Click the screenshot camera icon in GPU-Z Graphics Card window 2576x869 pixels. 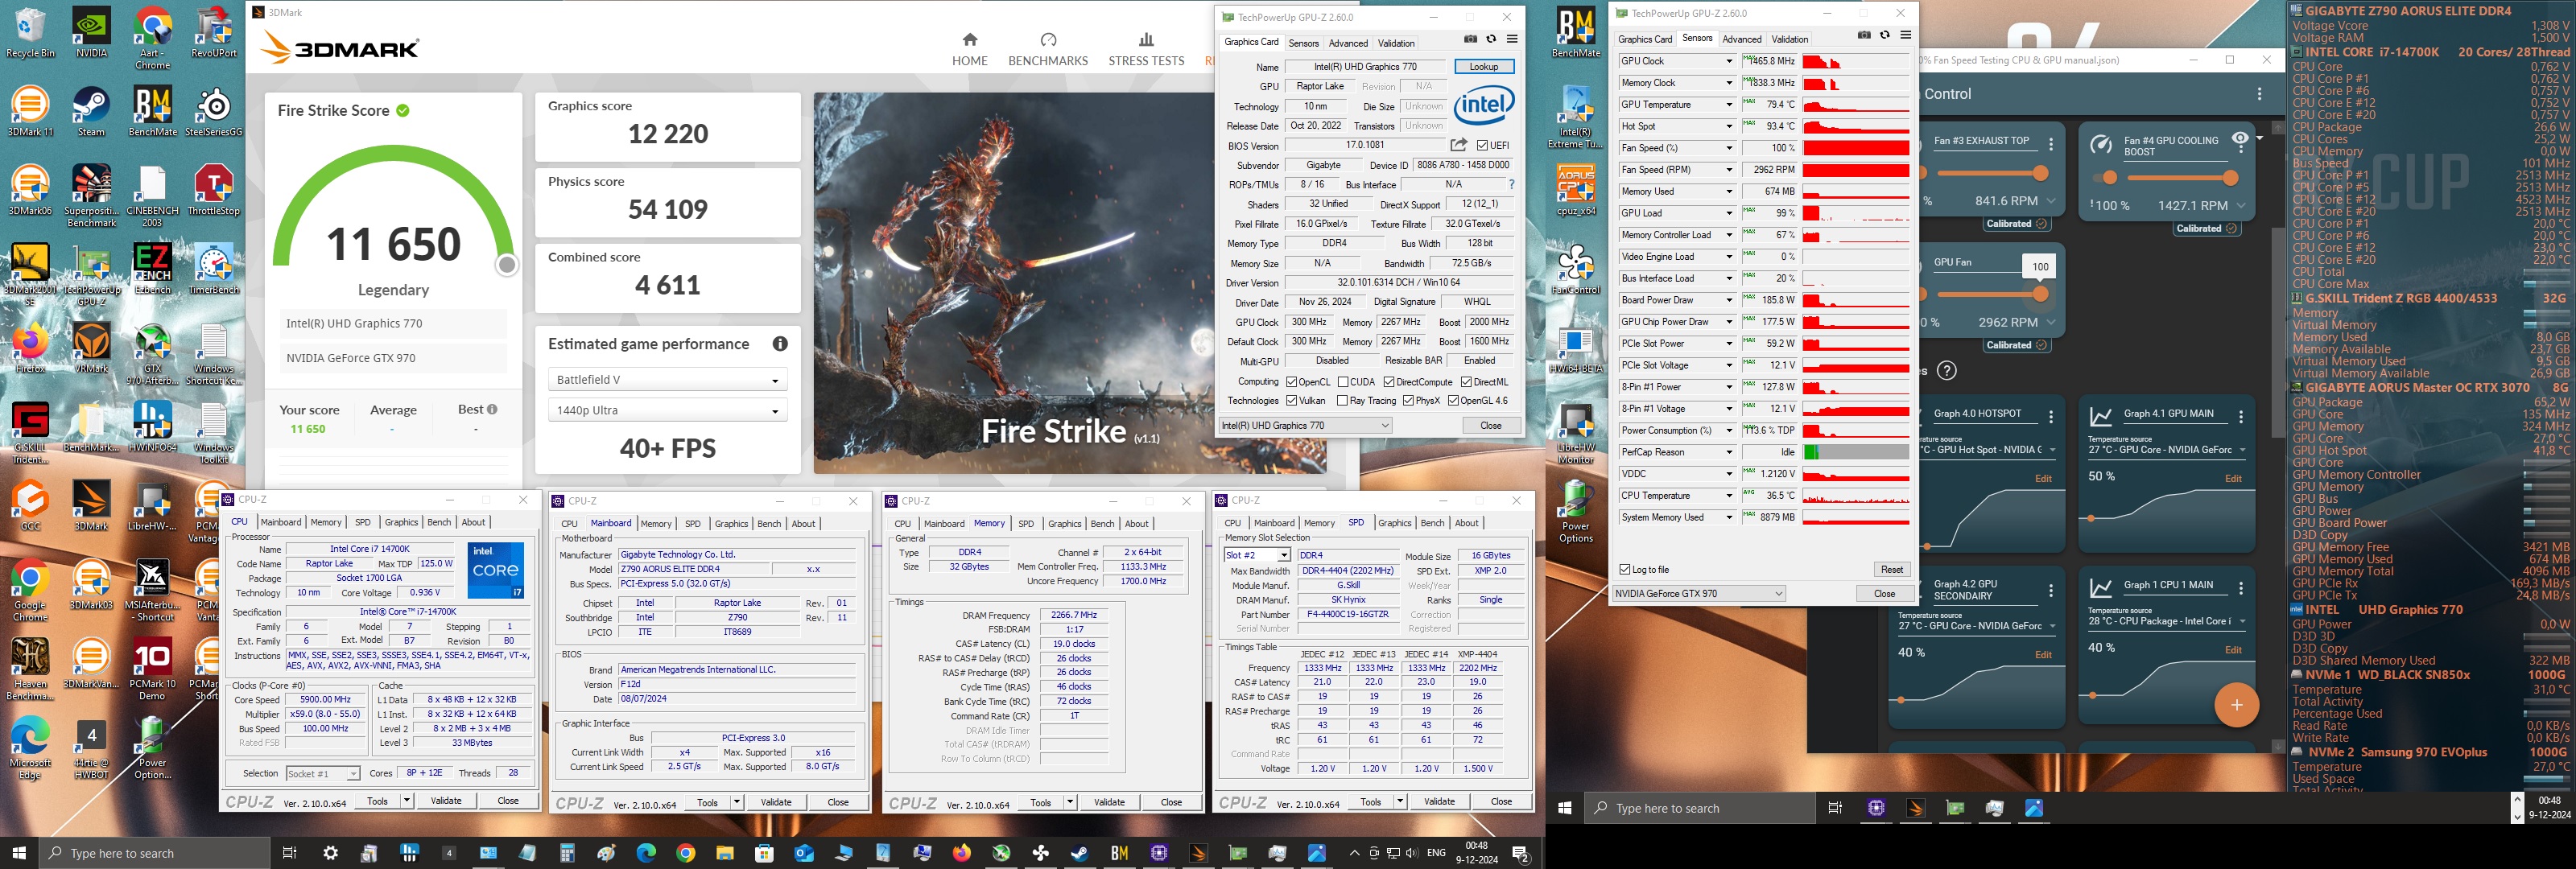coord(1470,39)
